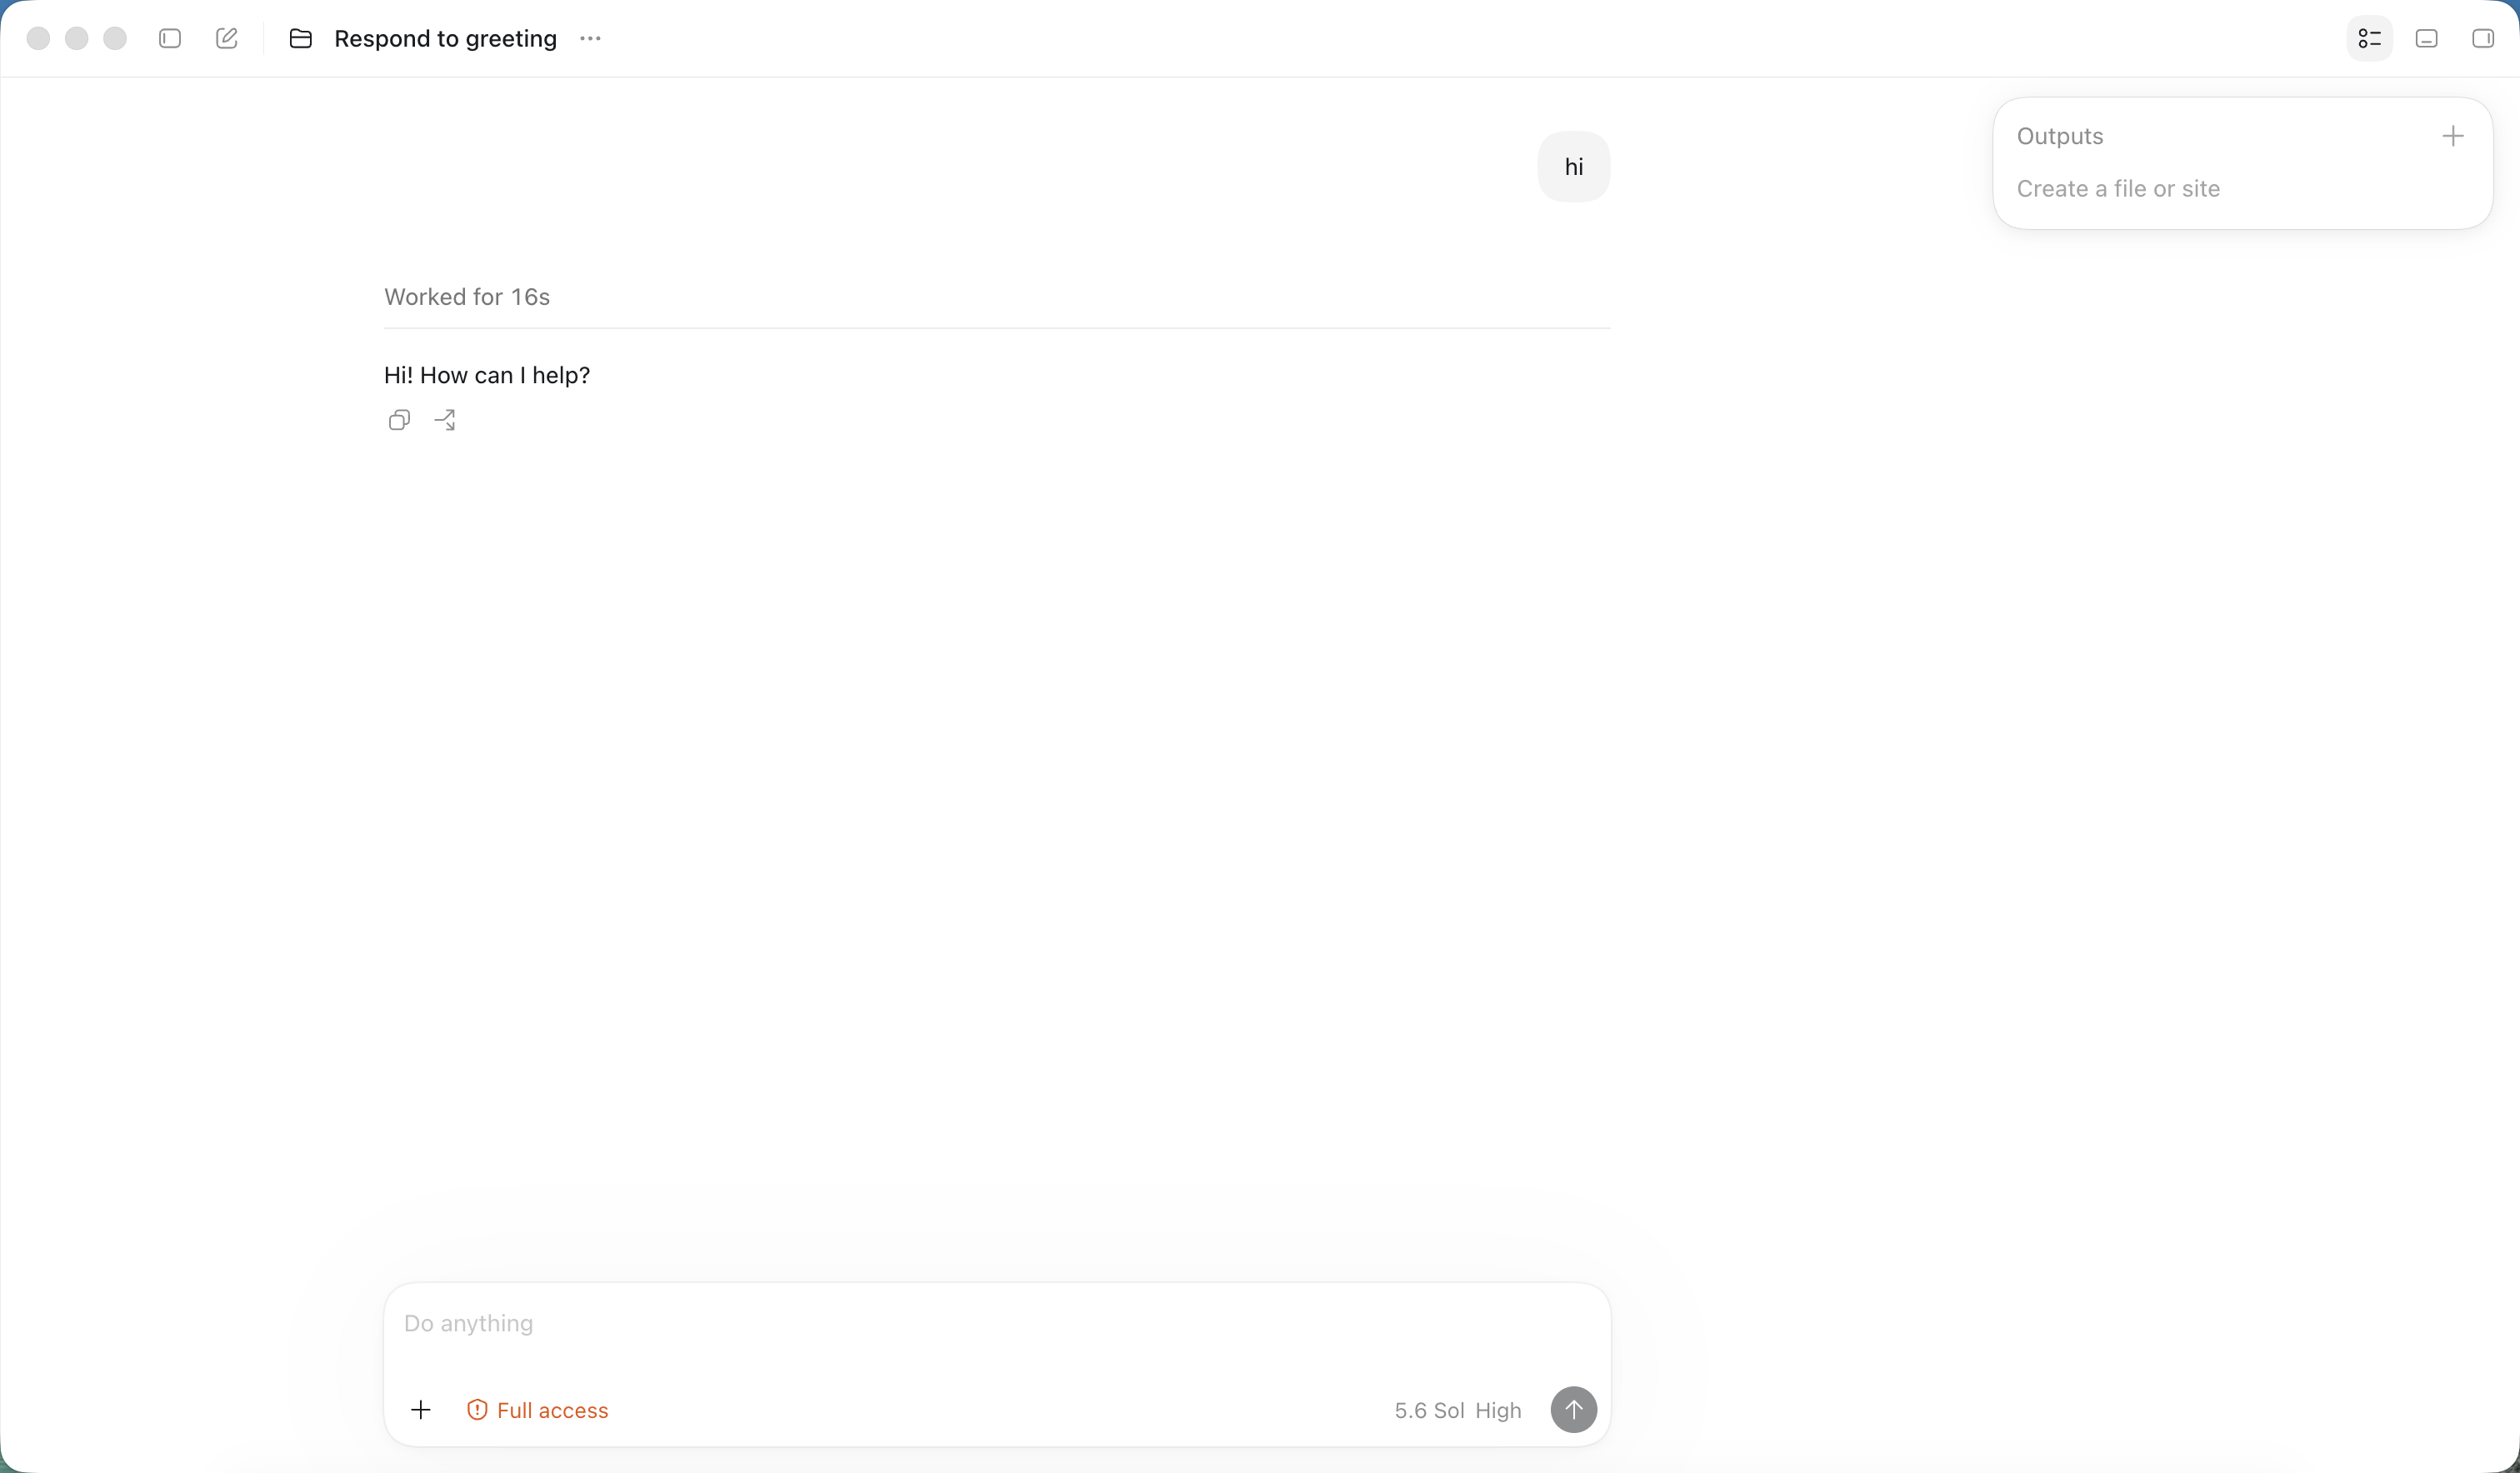The image size is (2520, 1473).
Task: Close the window with the first traffic light
Action: 38,38
